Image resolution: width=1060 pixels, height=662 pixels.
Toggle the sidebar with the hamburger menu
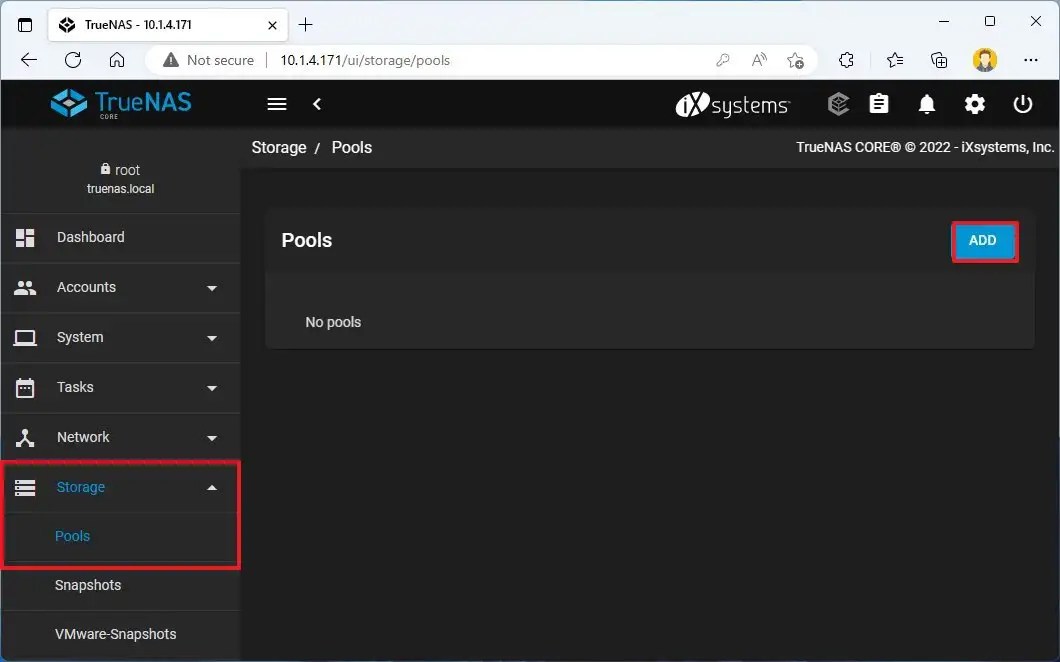coord(276,104)
